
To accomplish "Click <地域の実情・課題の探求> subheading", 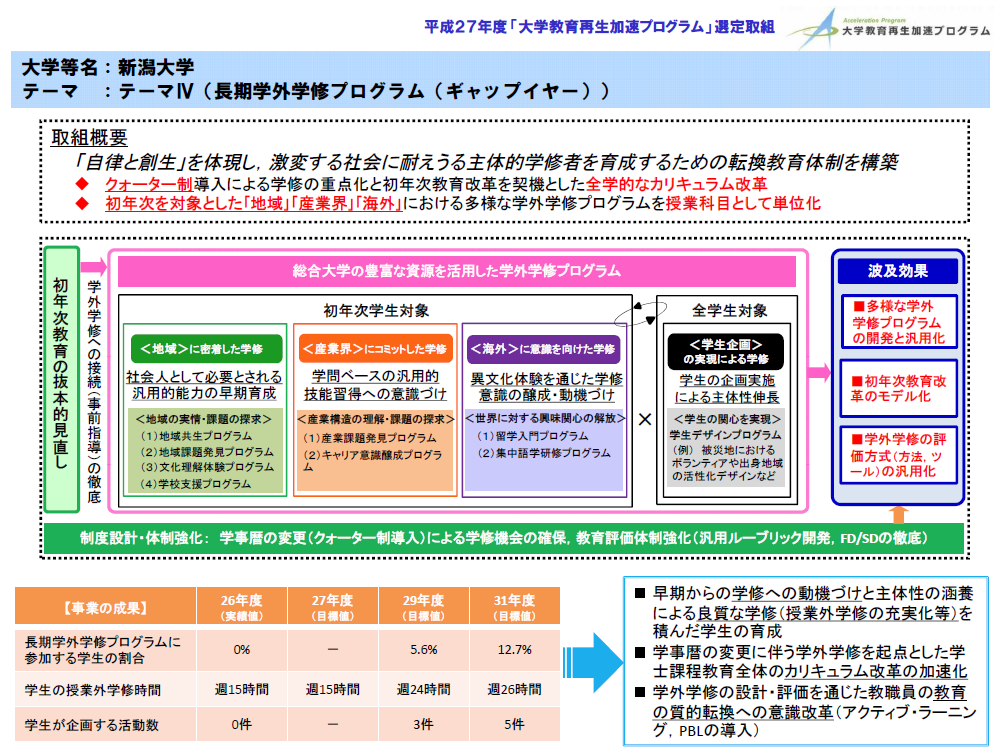I will pos(203,419).
